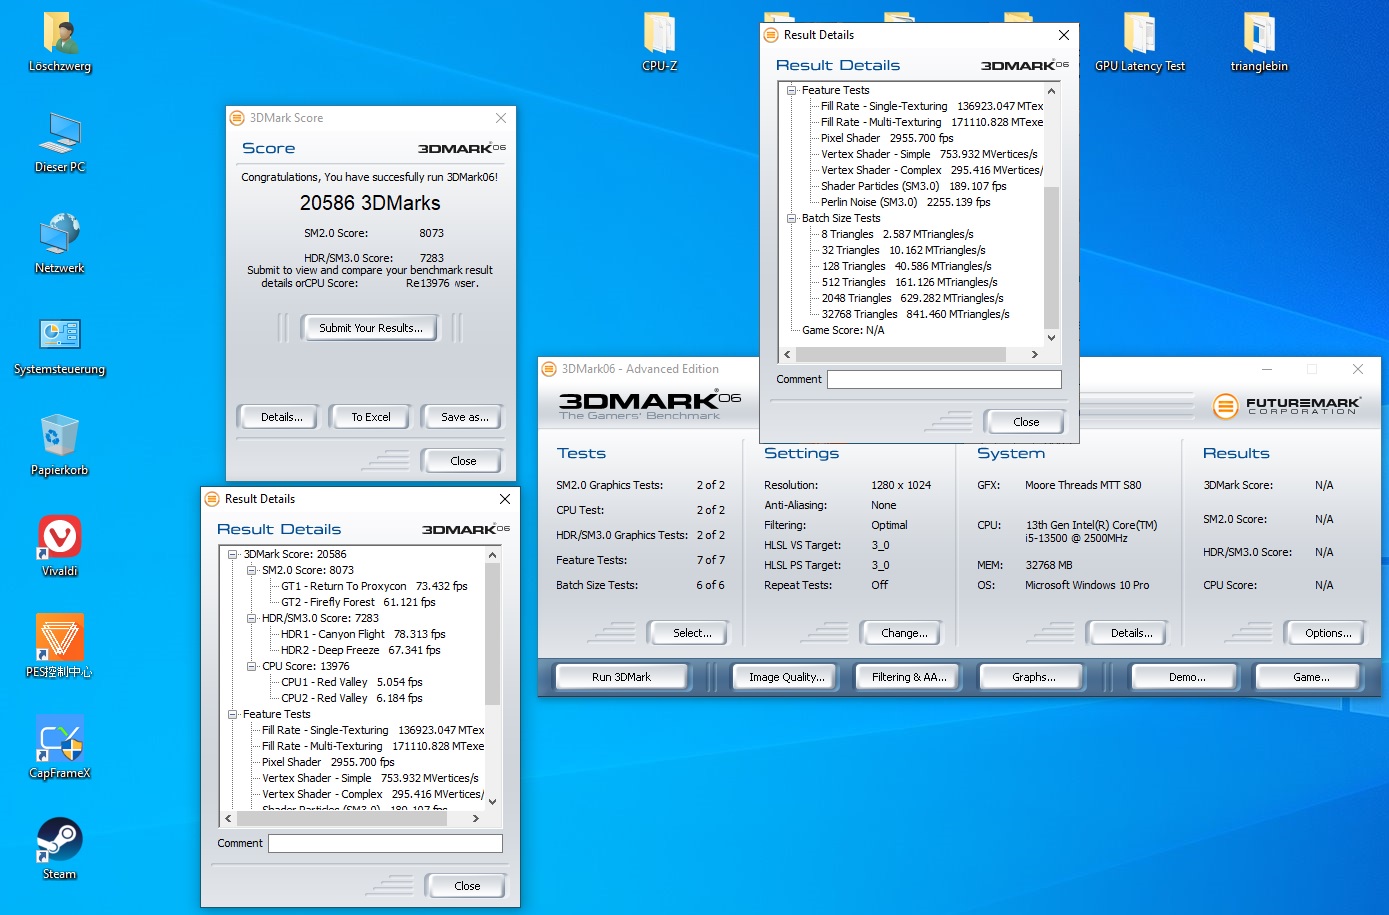This screenshot has width=1389, height=915.
Task: Select Game Score: N/A row
Action: click(x=843, y=330)
